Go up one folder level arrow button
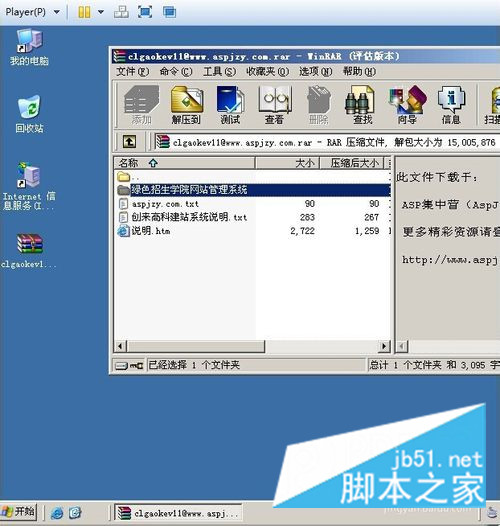 (130, 142)
